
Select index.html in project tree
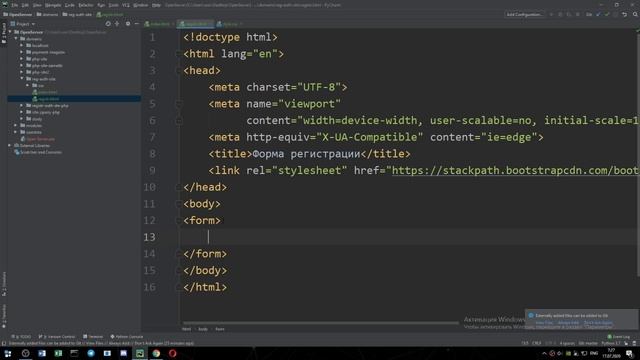point(45,92)
